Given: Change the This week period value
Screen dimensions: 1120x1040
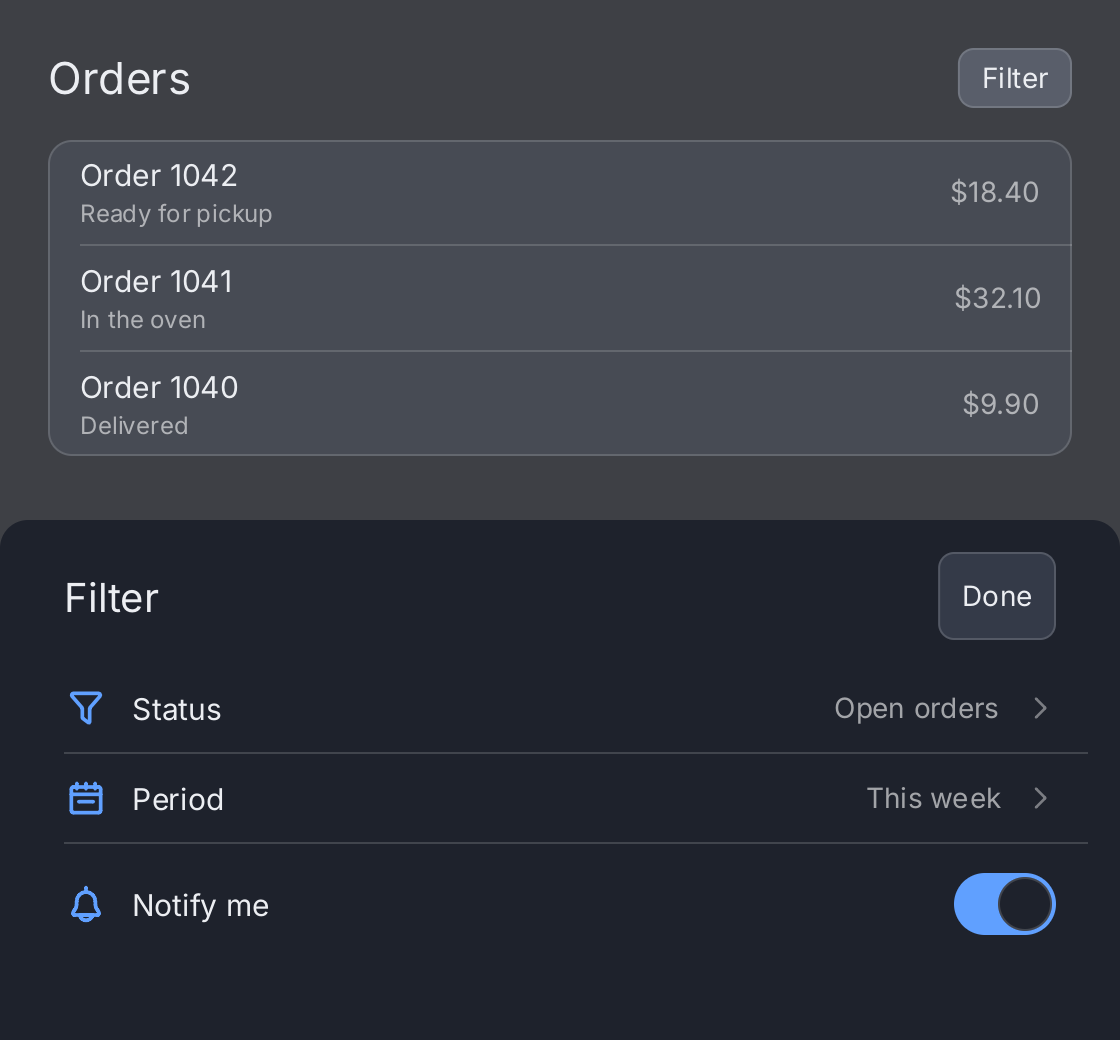Looking at the screenshot, I should click(x=933, y=799).
